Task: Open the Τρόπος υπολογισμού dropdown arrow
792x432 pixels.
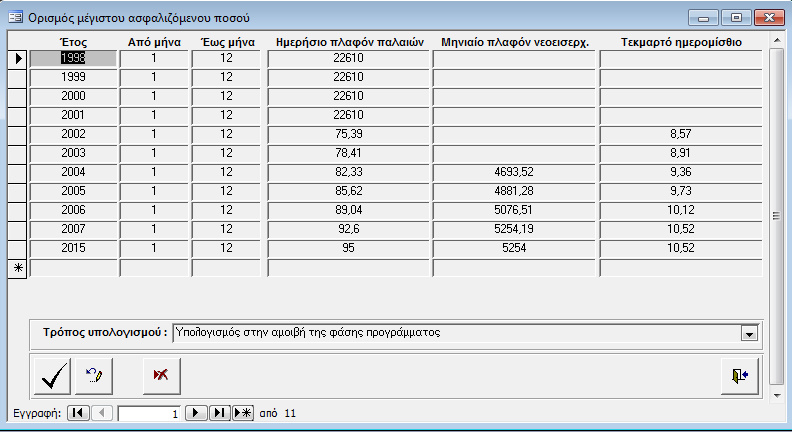Action: [x=748, y=333]
